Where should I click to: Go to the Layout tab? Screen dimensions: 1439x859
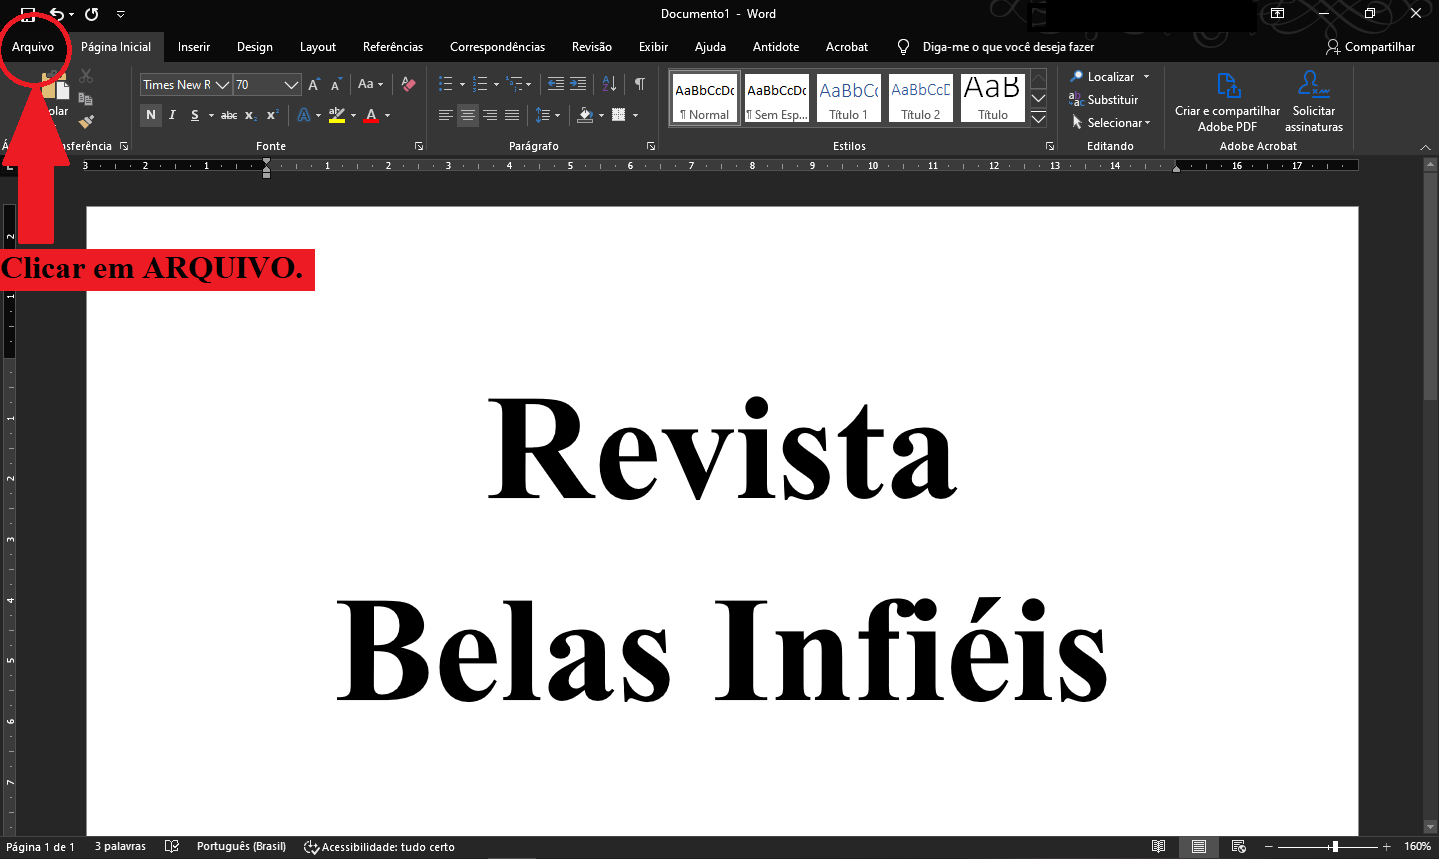coord(318,47)
